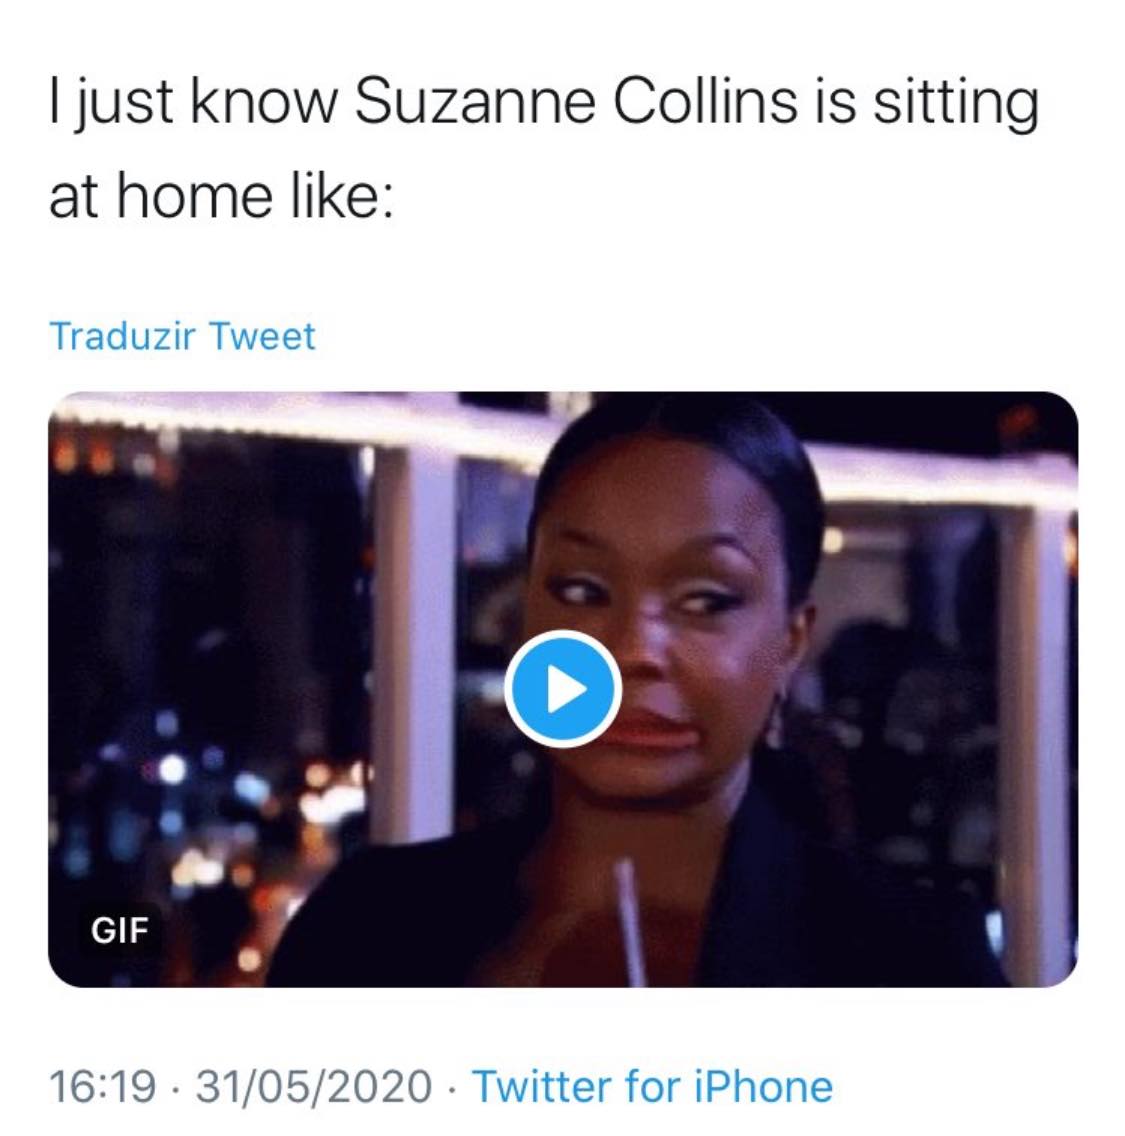Tap the white pillar in the GIF

click(414, 638)
